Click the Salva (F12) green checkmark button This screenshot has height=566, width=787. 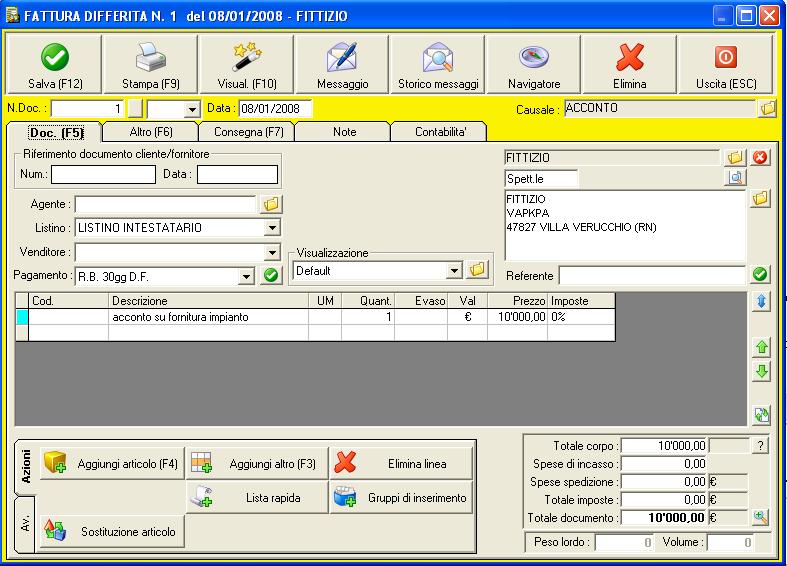coord(55,64)
